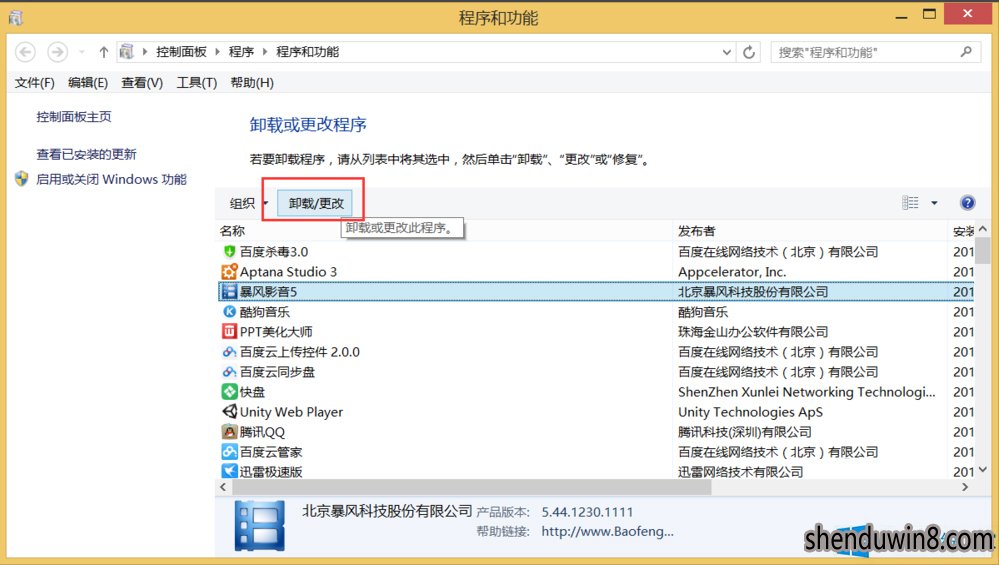This screenshot has width=999, height=565.
Task: Click the window icon in title bar
Action: point(15,18)
